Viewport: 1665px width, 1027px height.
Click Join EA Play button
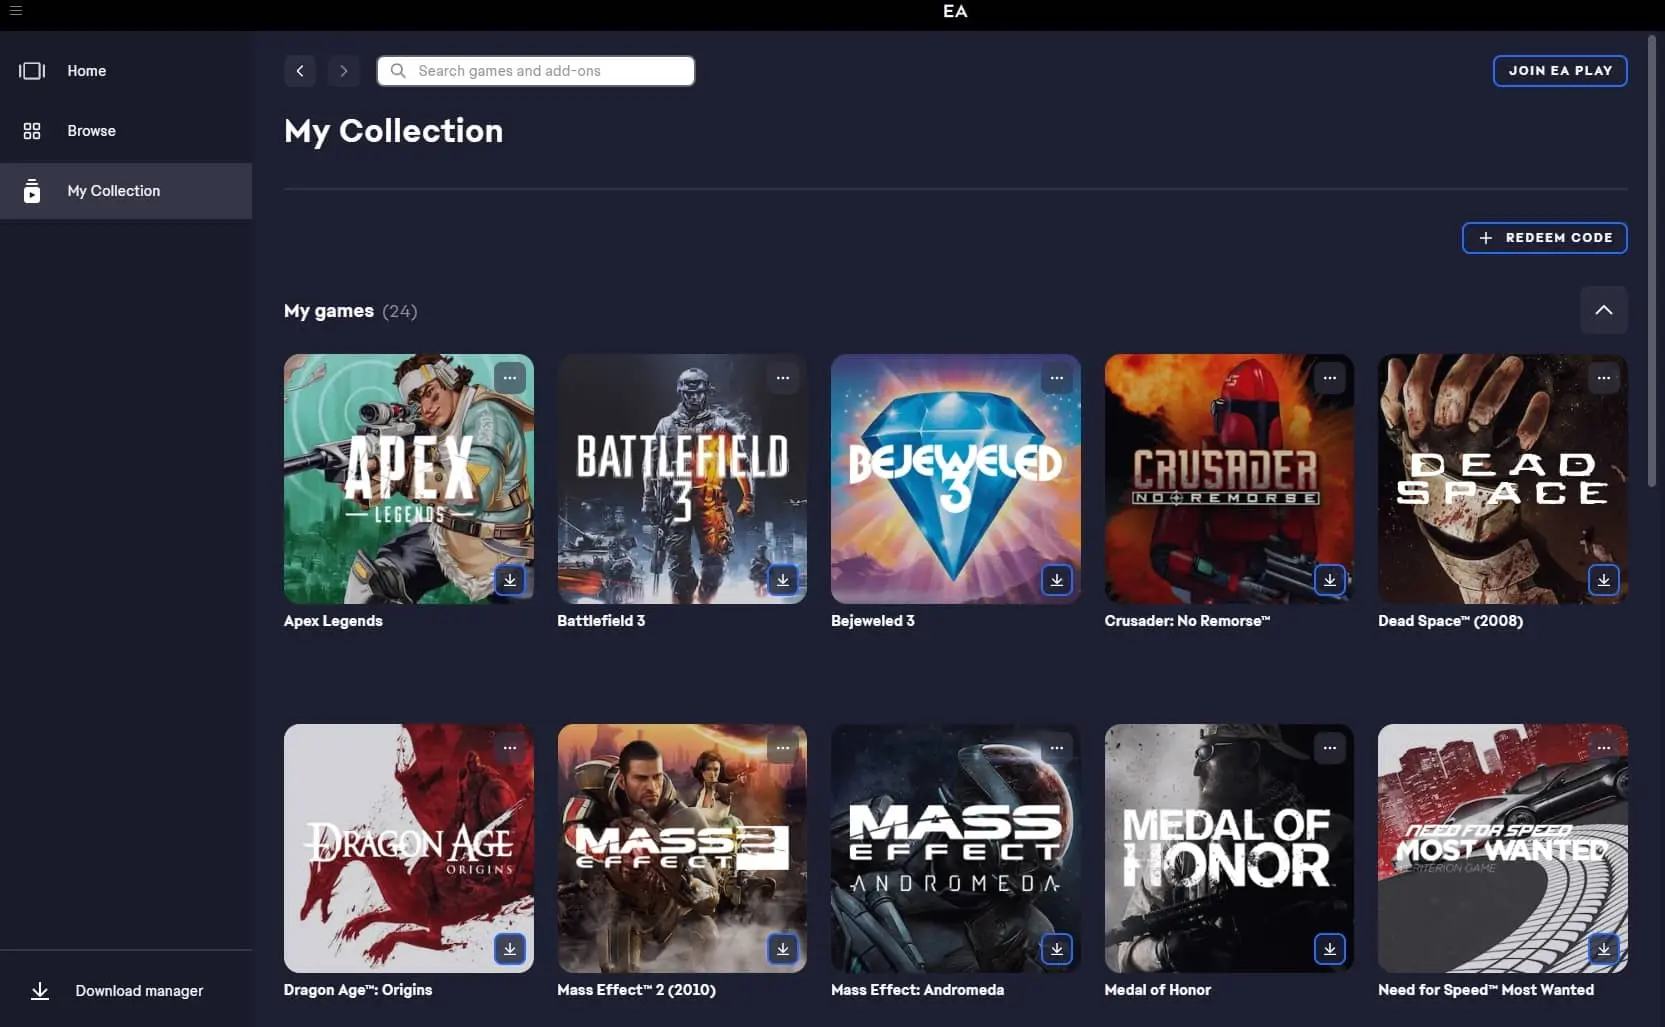pyautogui.click(x=1560, y=71)
